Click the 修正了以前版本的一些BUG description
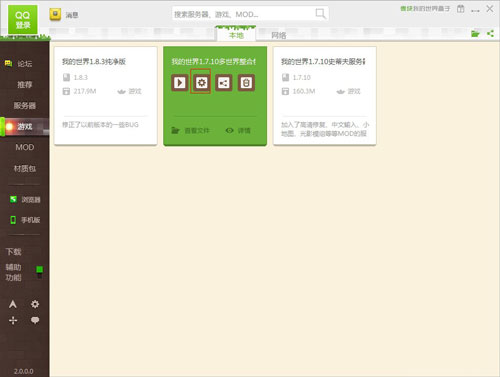500x377 pixels. click(100, 125)
